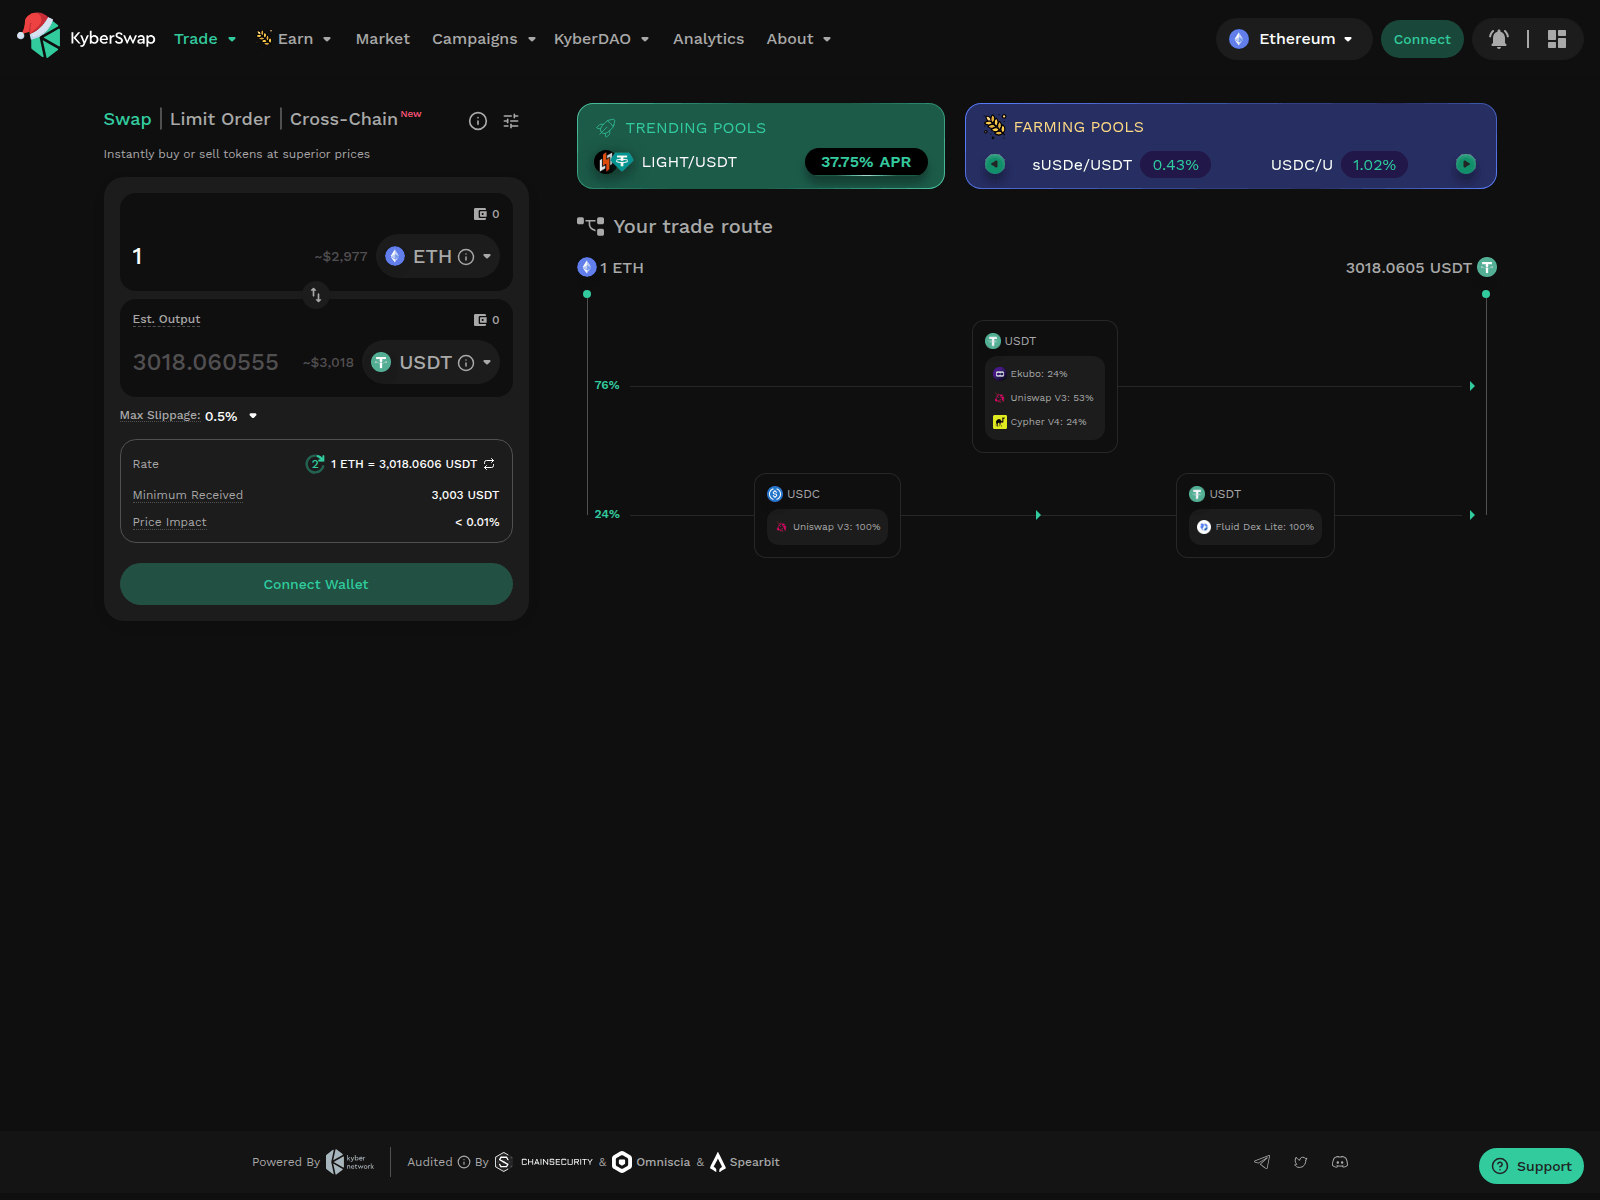The height and width of the screenshot is (1200, 1600).
Task: Expand the Earn menu
Action: pyautogui.click(x=294, y=39)
